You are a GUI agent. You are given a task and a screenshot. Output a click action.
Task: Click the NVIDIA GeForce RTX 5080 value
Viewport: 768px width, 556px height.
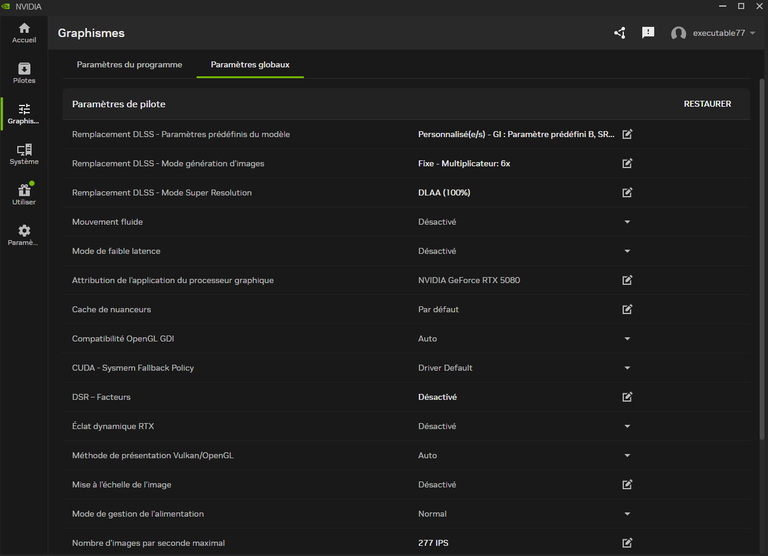click(x=469, y=280)
